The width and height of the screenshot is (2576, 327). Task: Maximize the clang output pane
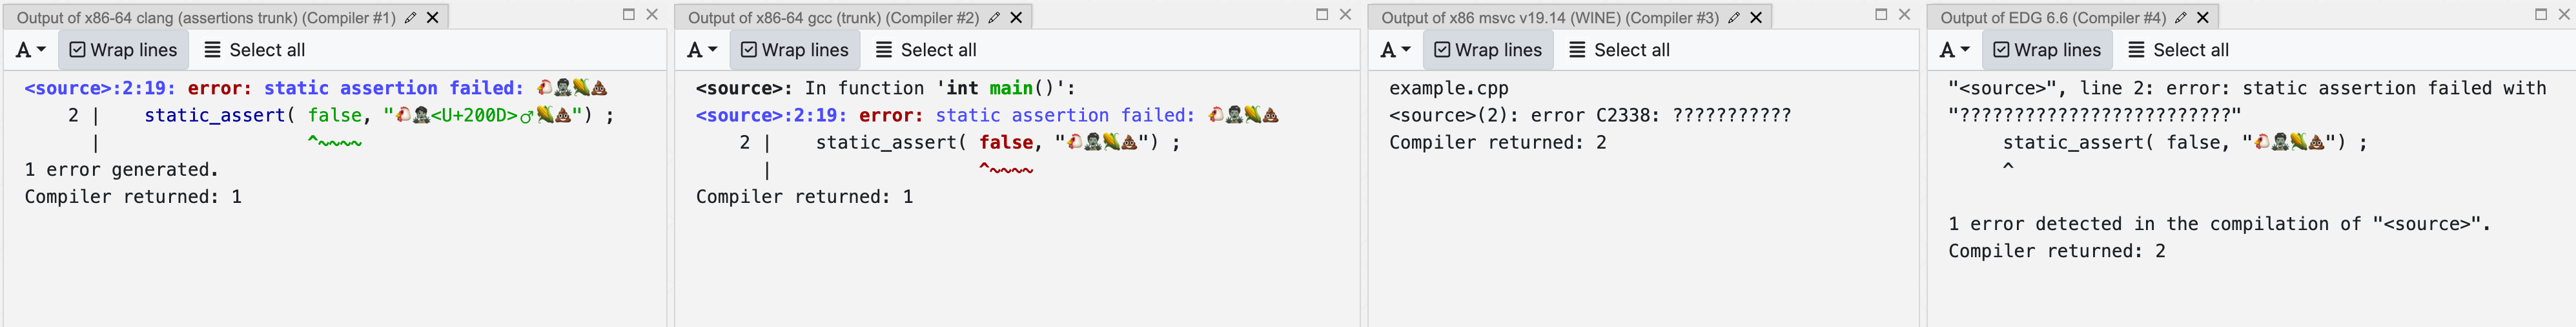pos(629,14)
